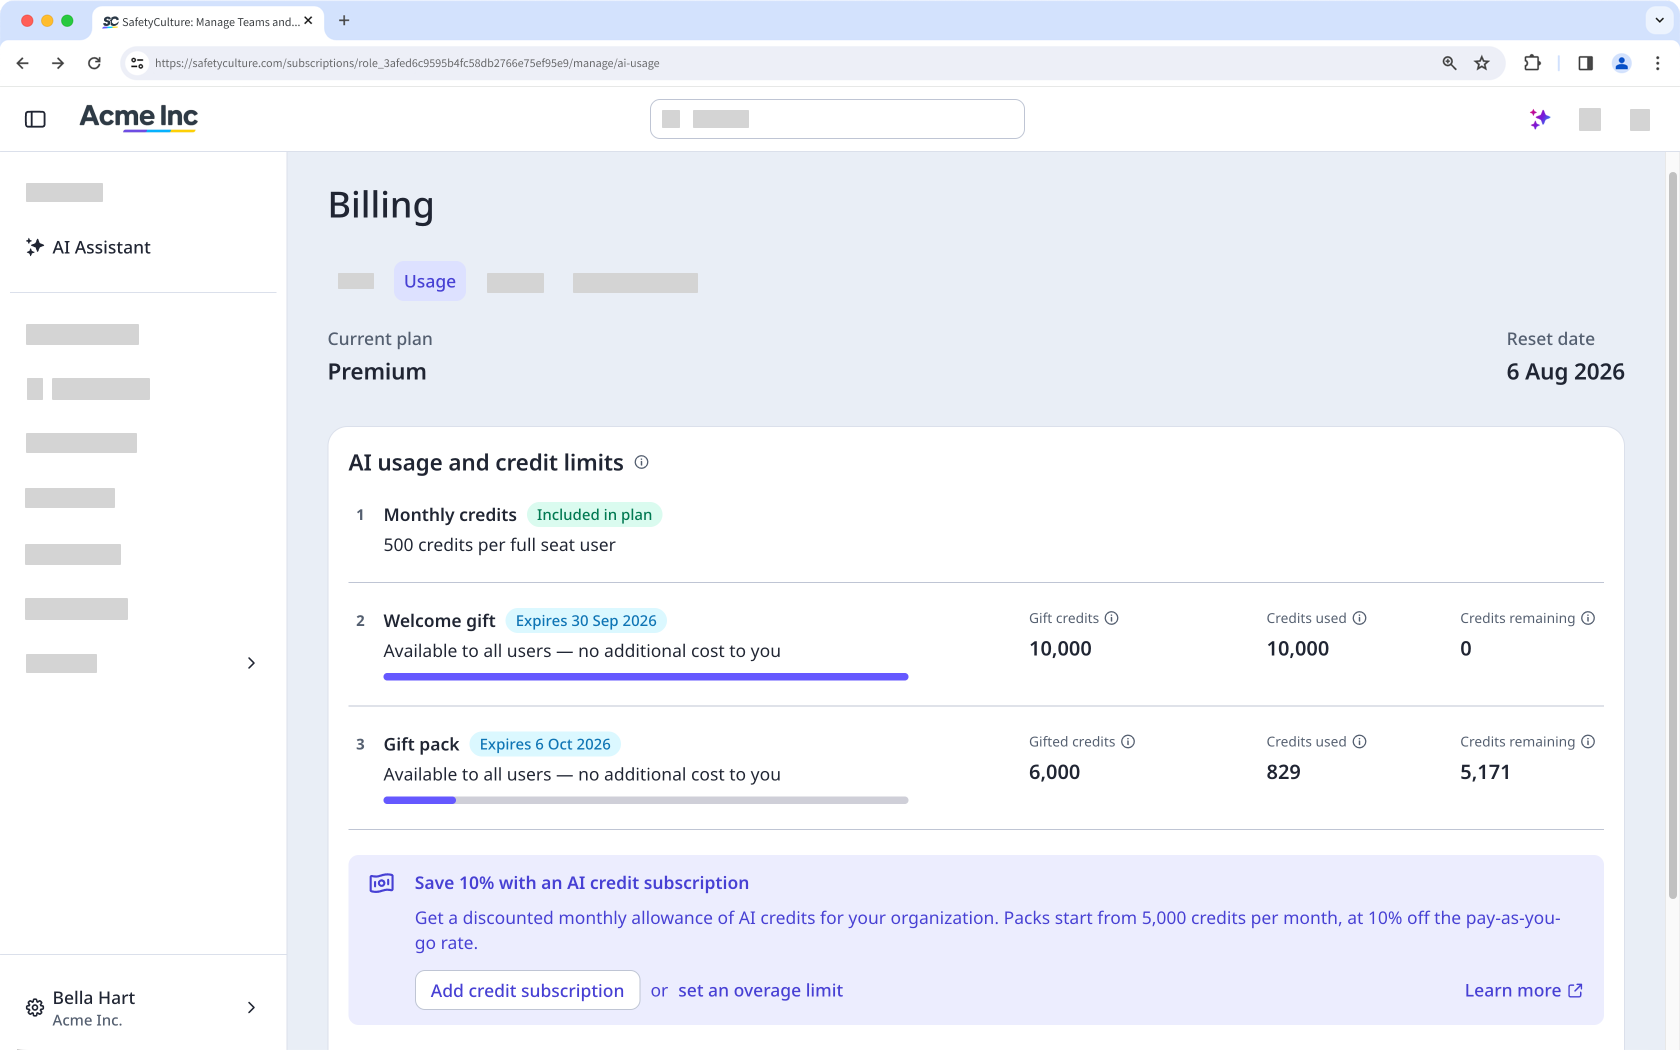
Task: Expand the tab search dropdown arrow
Action: [1660, 20]
